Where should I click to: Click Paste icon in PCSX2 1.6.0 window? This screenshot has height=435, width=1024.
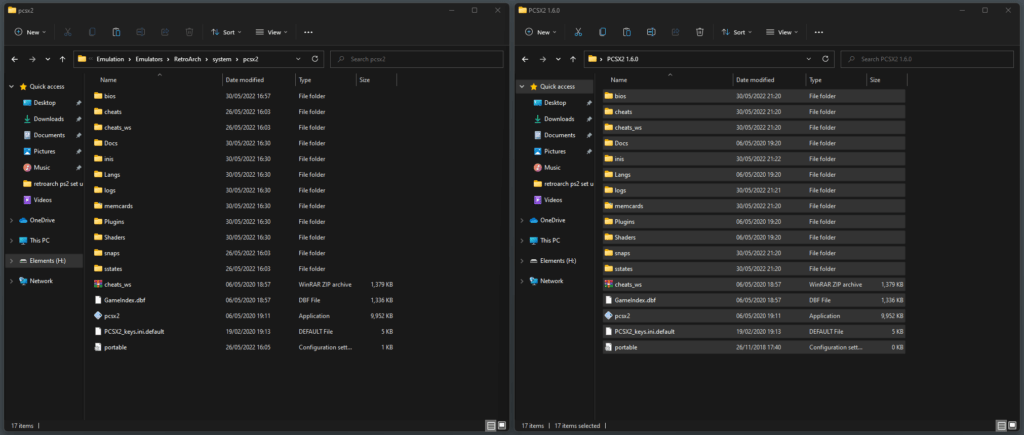click(626, 32)
